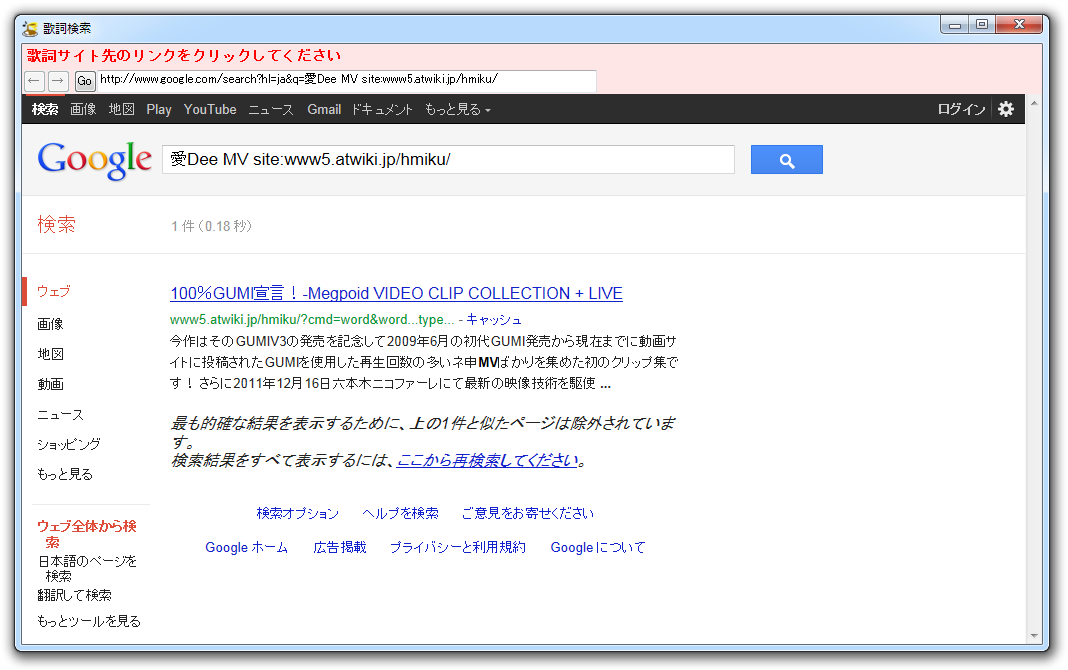Select 動画 in the left sidebar
The width and height of the screenshot is (1068, 670).
[x=50, y=385]
